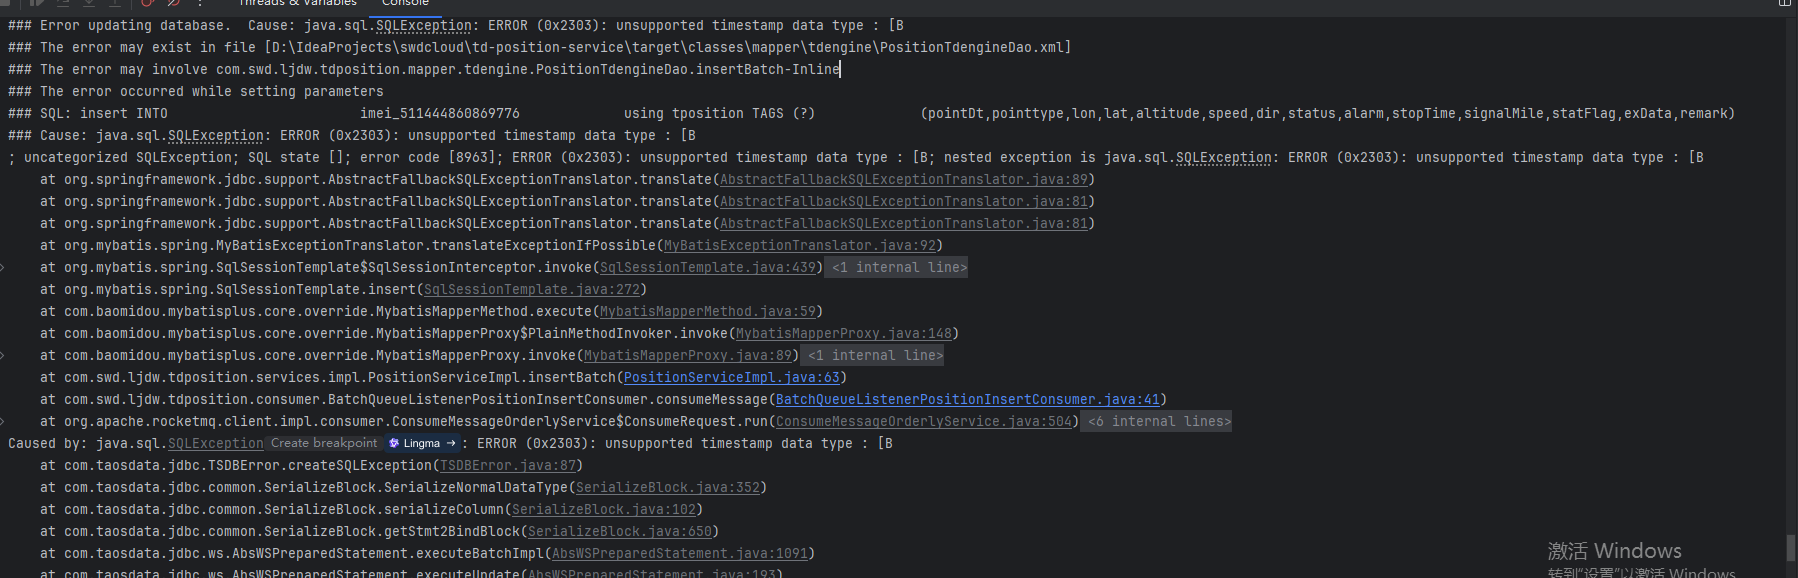Click the console vertical scrollbar thumb
The image size is (1798, 578).
click(x=1791, y=548)
